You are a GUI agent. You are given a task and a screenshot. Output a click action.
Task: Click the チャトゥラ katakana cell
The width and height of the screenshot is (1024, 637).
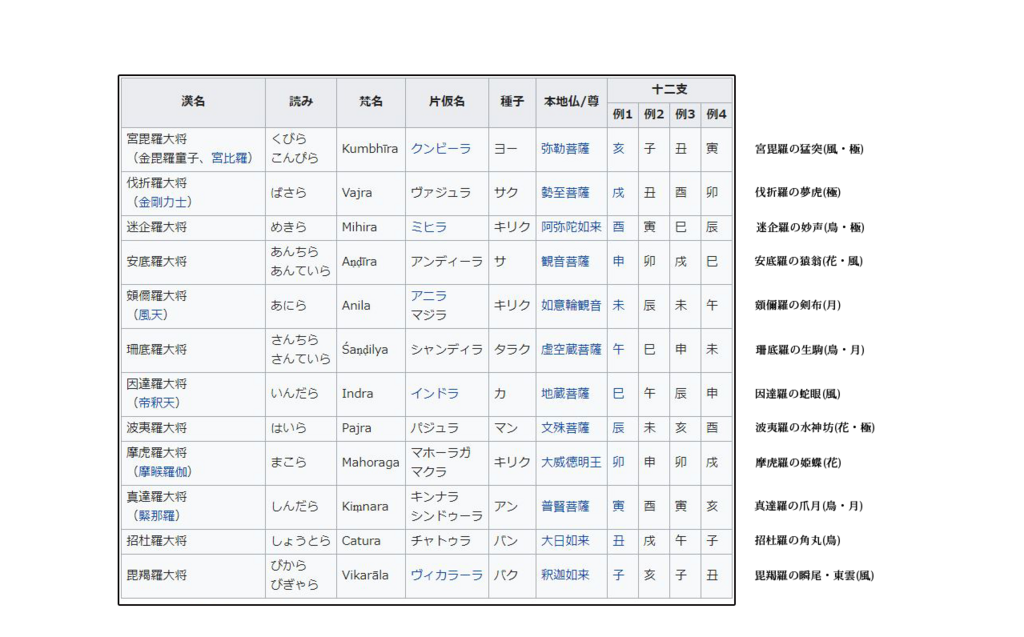tap(447, 541)
